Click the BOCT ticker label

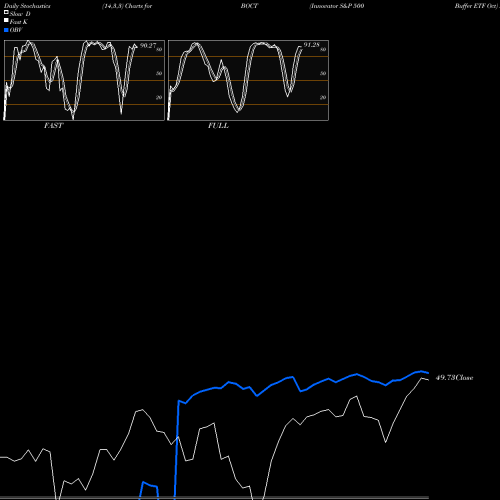[x=249, y=6]
